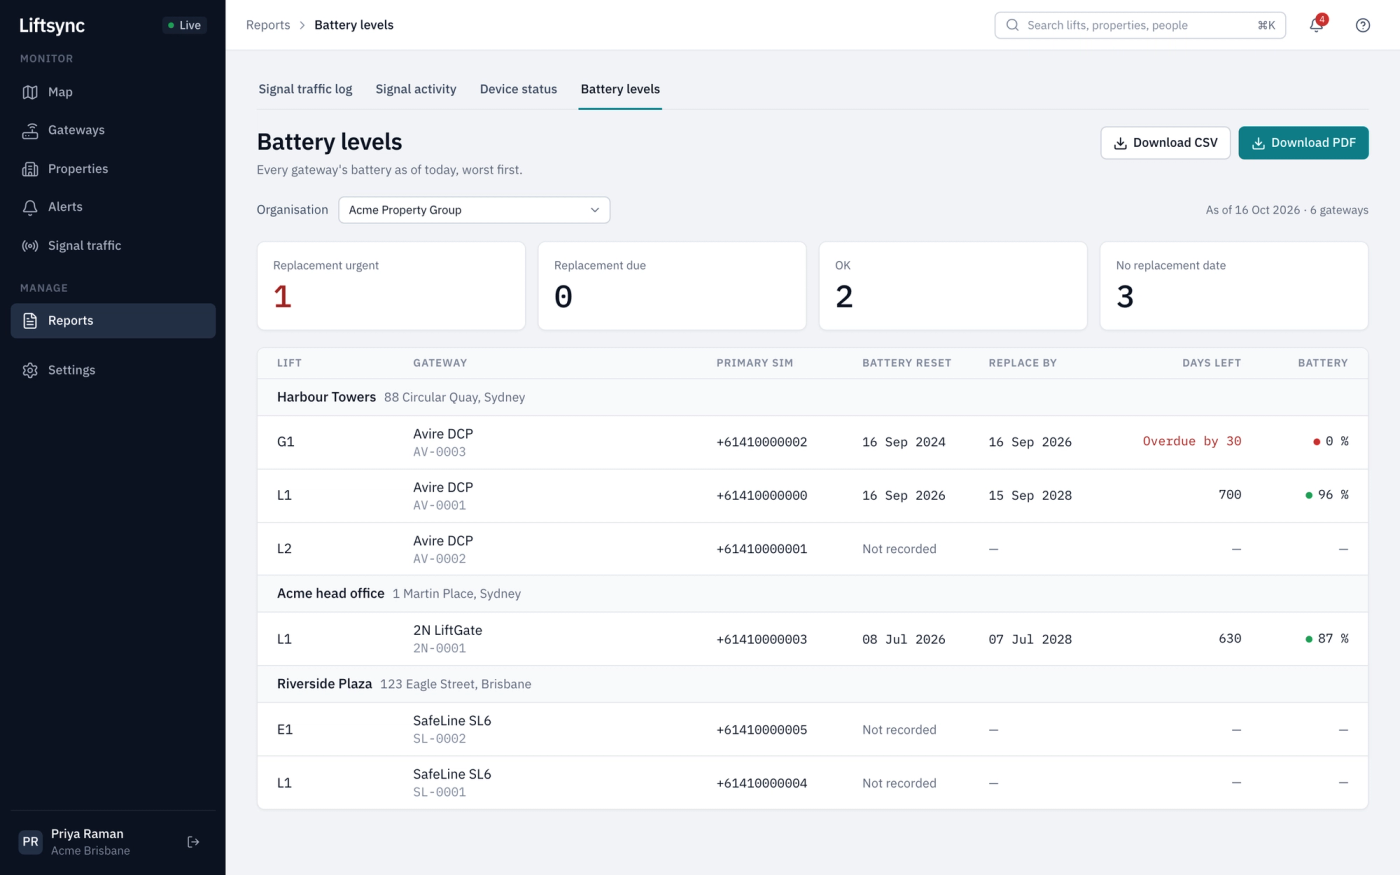Viewport: 1400px width, 875px height.
Task: Switch to Signal activity tab
Action: pos(416,89)
